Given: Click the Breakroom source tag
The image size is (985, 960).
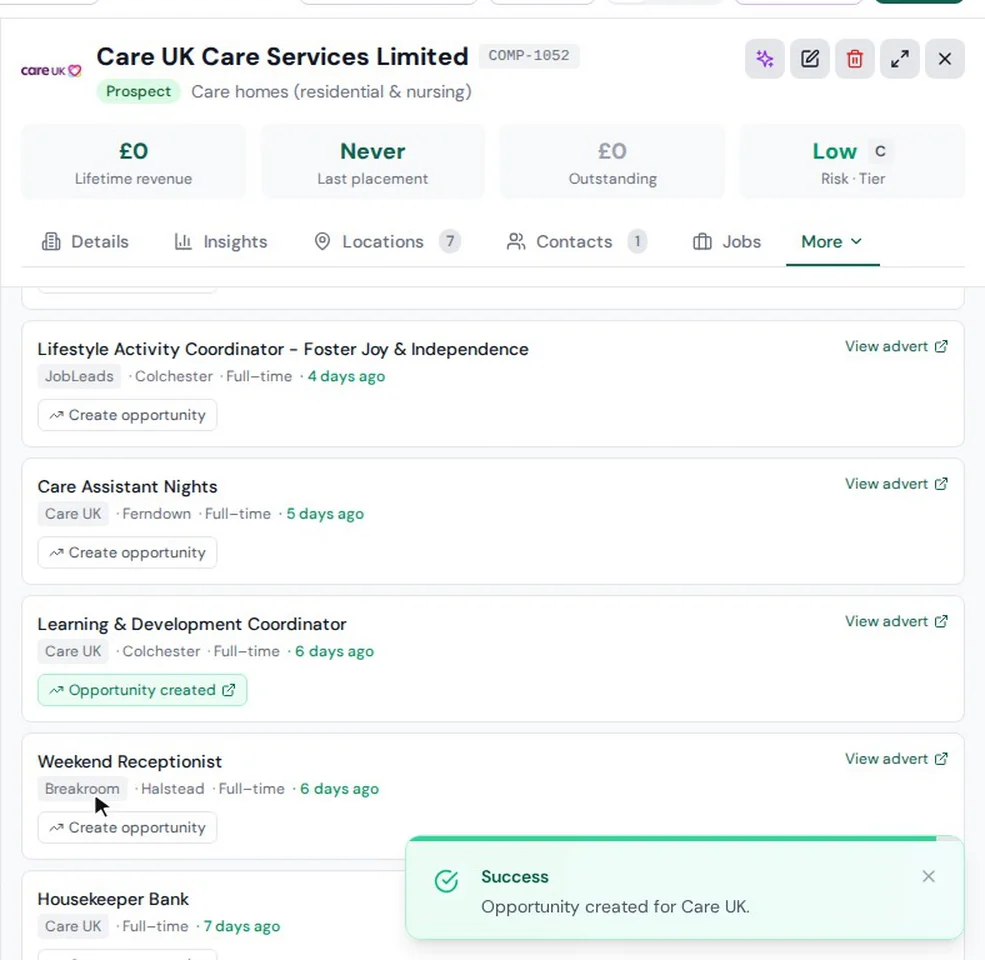Looking at the screenshot, I should [x=82, y=789].
